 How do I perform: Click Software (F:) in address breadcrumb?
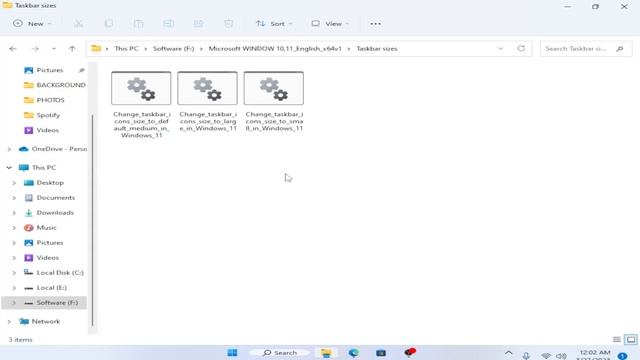pos(173,49)
